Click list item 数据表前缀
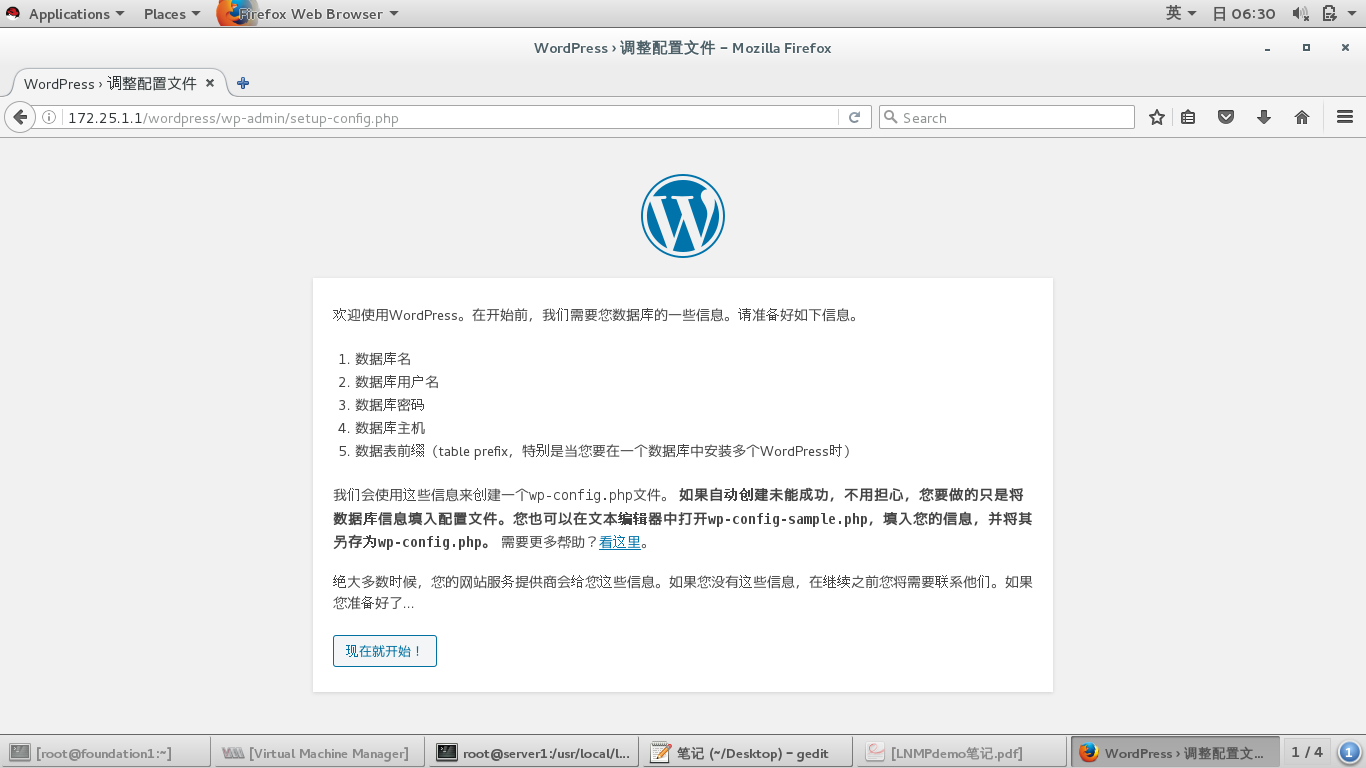Viewport: 1366px width, 768px height. click(x=604, y=451)
